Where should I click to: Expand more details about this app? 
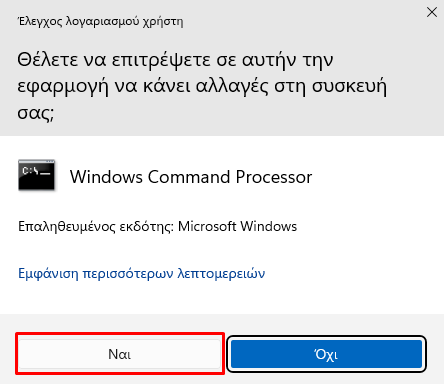(x=142, y=273)
